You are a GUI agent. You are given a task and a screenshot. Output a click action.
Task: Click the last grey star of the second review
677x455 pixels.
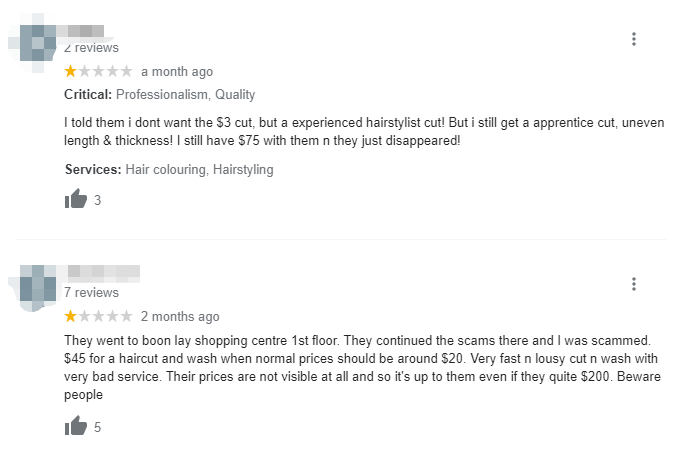pos(126,316)
